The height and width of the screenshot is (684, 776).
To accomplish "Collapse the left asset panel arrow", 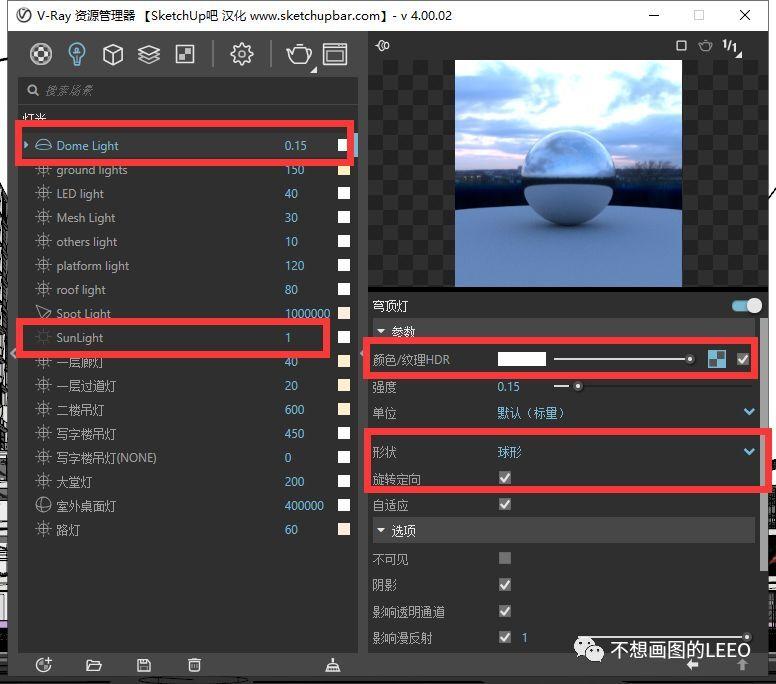I will [x=13, y=352].
